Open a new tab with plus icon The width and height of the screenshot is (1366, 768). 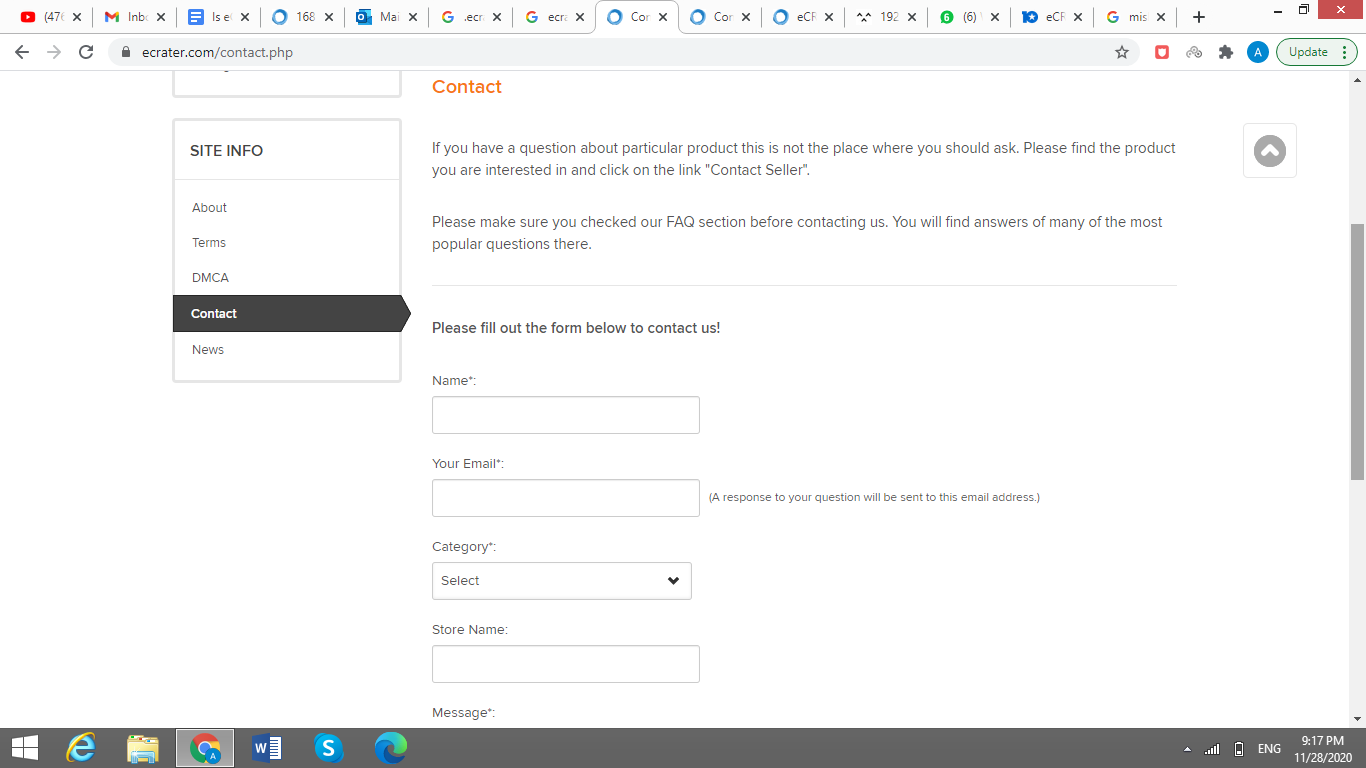point(1199,17)
